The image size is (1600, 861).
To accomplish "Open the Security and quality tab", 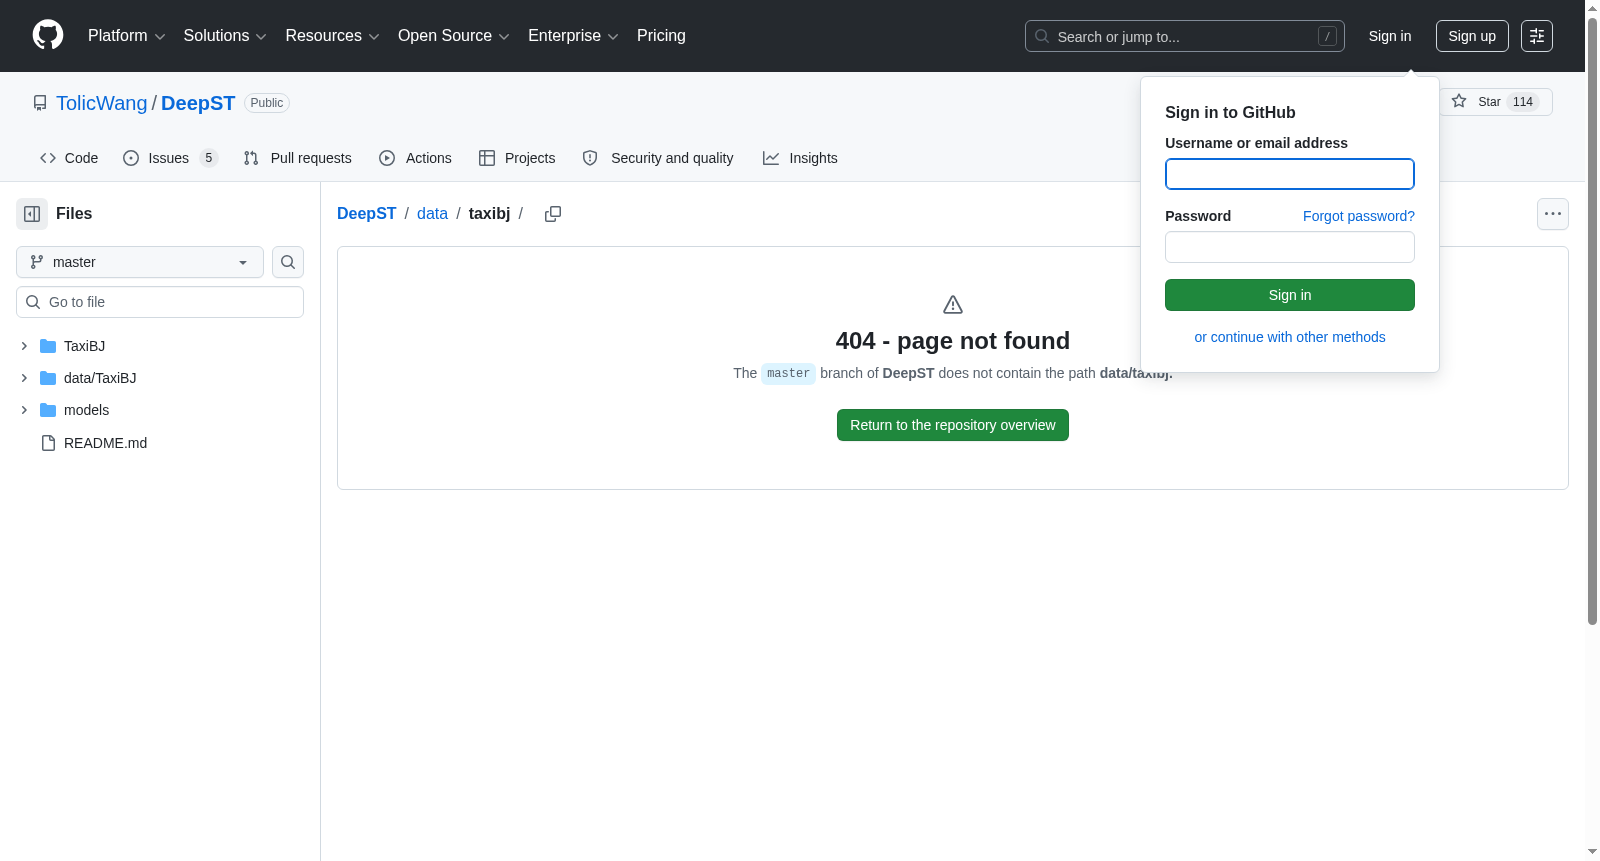I will pyautogui.click(x=658, y=158).
